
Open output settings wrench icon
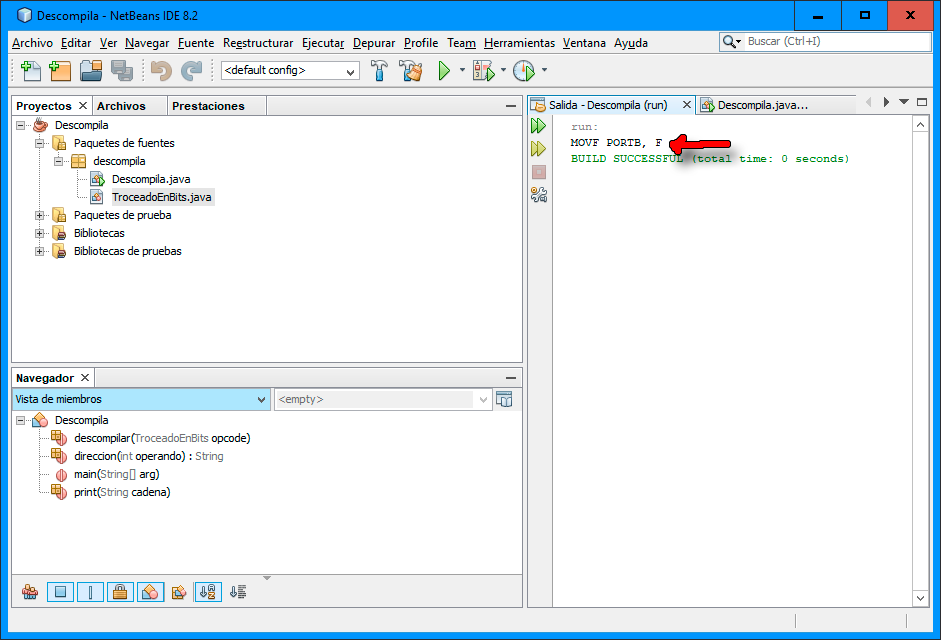(x=539, y=195)
